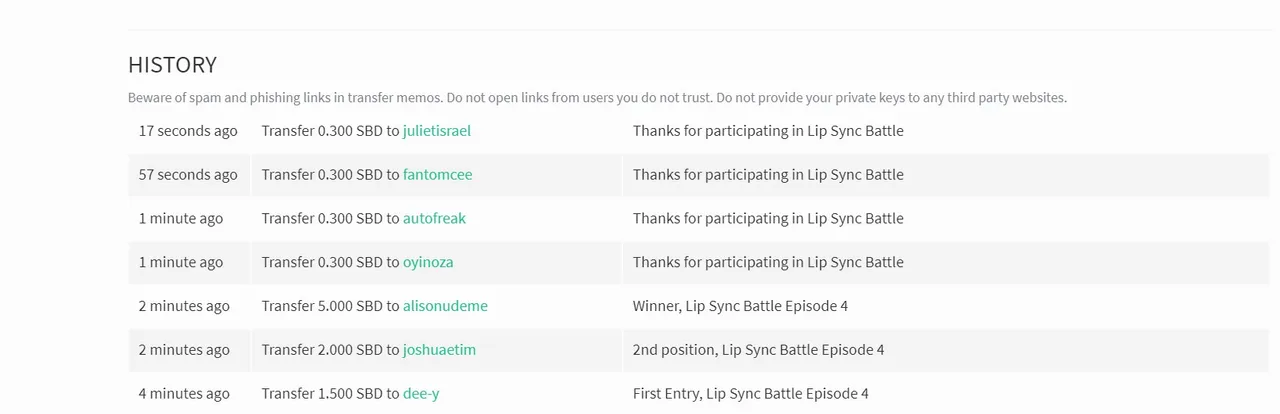
Task: Select the 'Transfer 1.500 SBD to' text
Action: click(330, 395)
